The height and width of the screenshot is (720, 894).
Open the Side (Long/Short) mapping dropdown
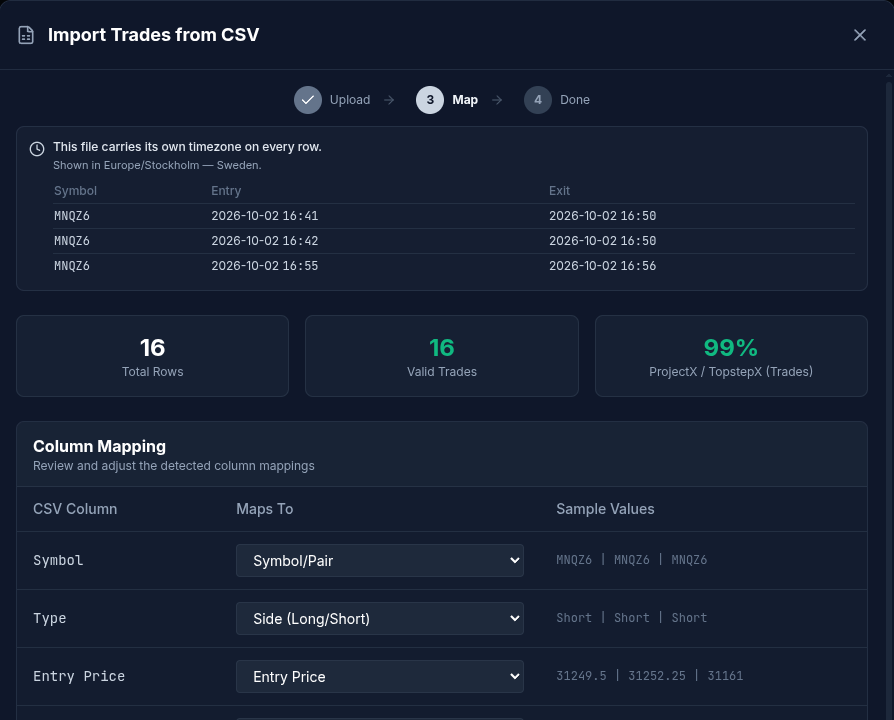click(380, 619)
